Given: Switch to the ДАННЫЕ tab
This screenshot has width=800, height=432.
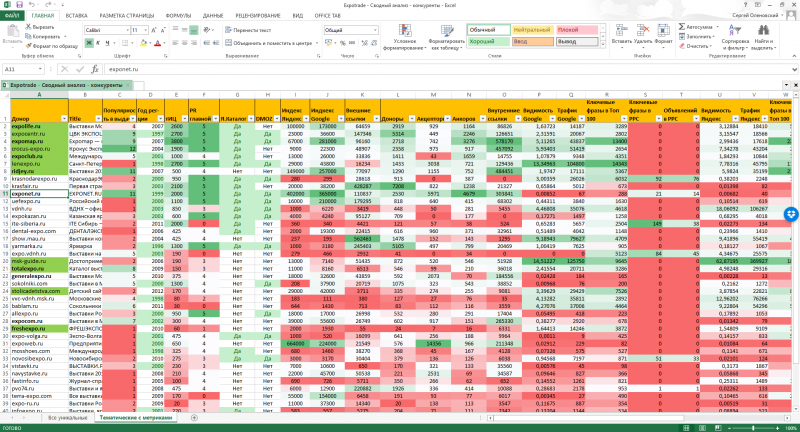Looking at the screenshot, I should tap(213, 16).
